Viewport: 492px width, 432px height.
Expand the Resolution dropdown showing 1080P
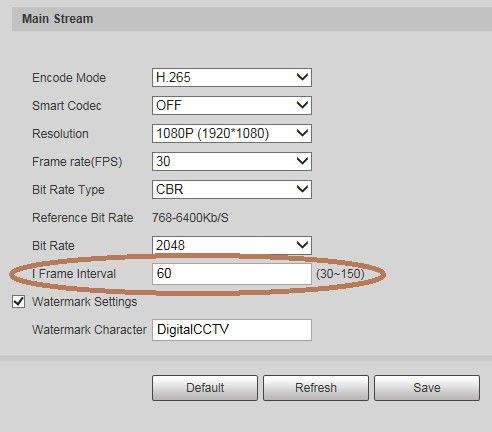point(232,134)
